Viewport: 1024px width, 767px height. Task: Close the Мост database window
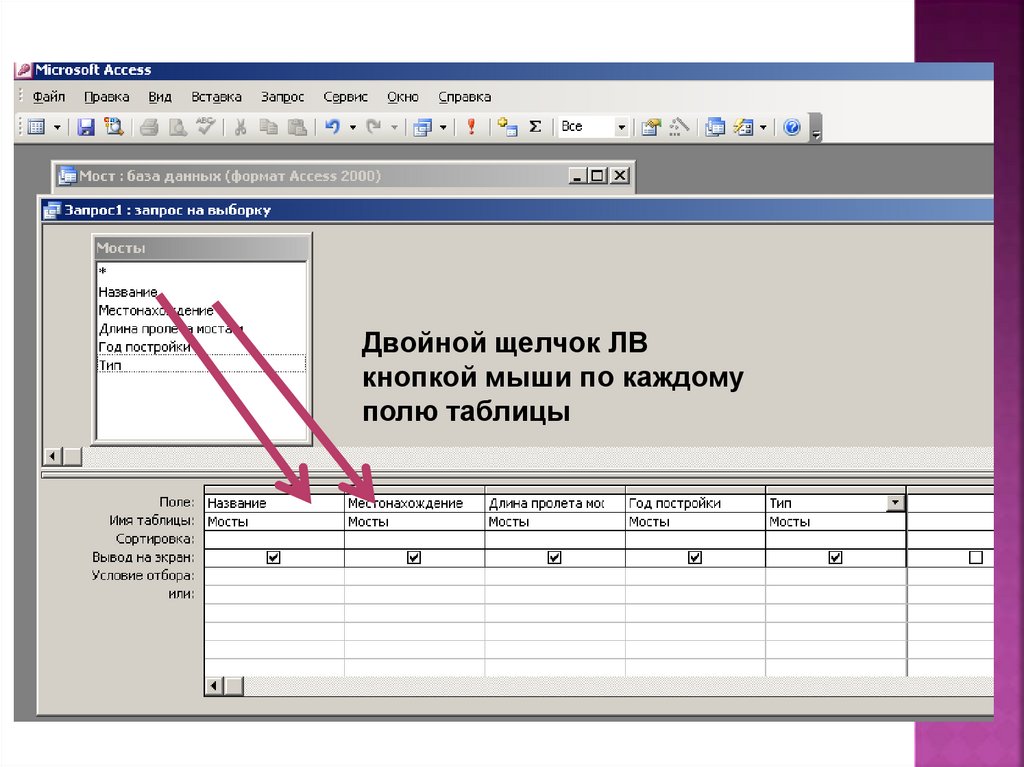[620, 175]
